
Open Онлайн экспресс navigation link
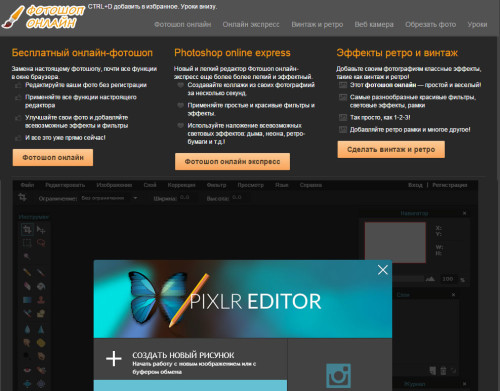[x=251, y=24]
